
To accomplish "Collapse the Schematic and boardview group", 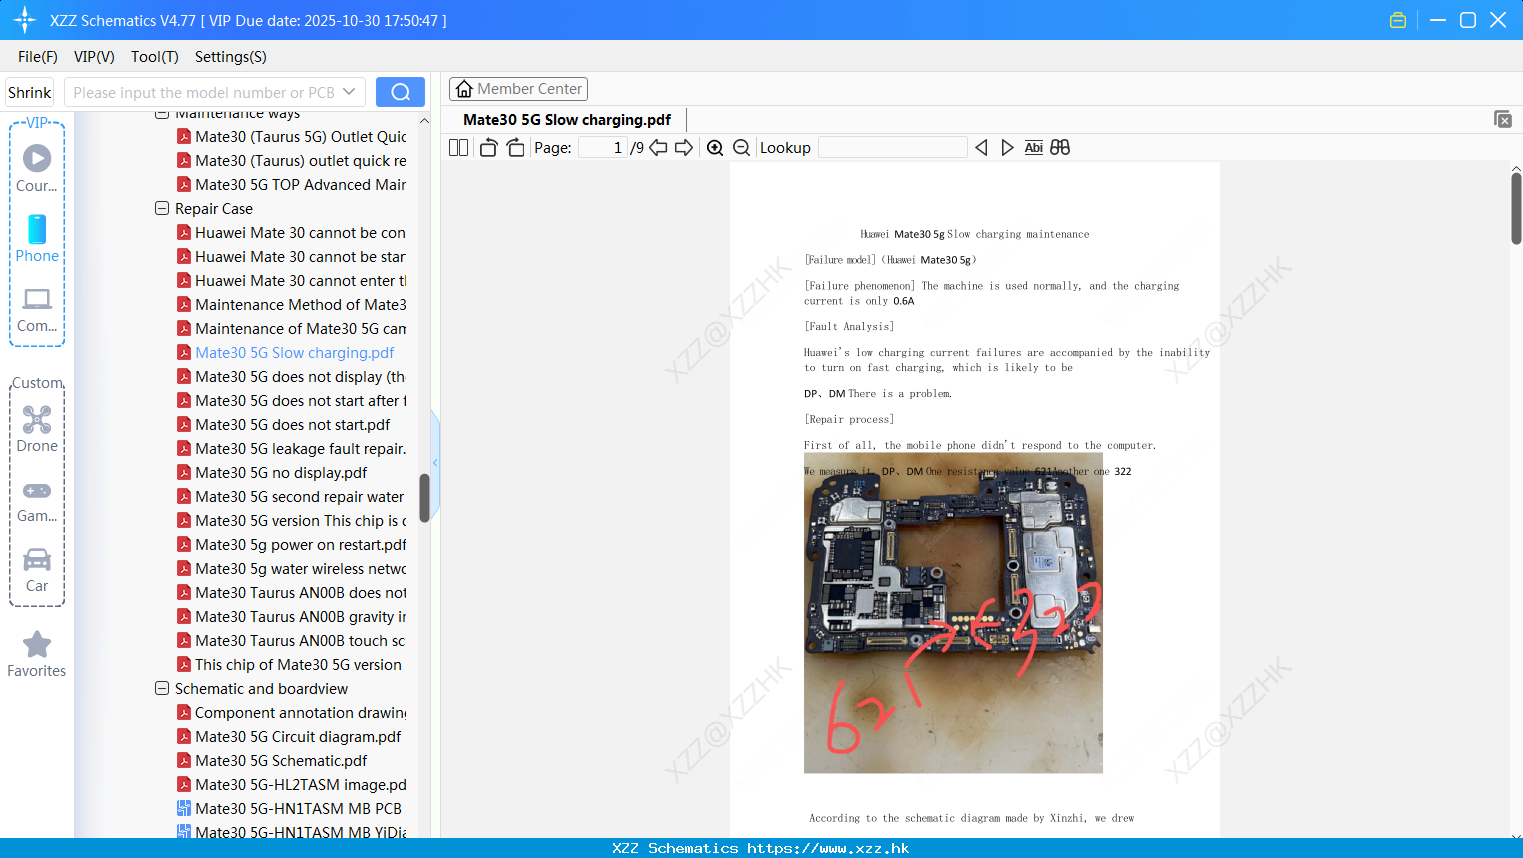I will (162, 689).
